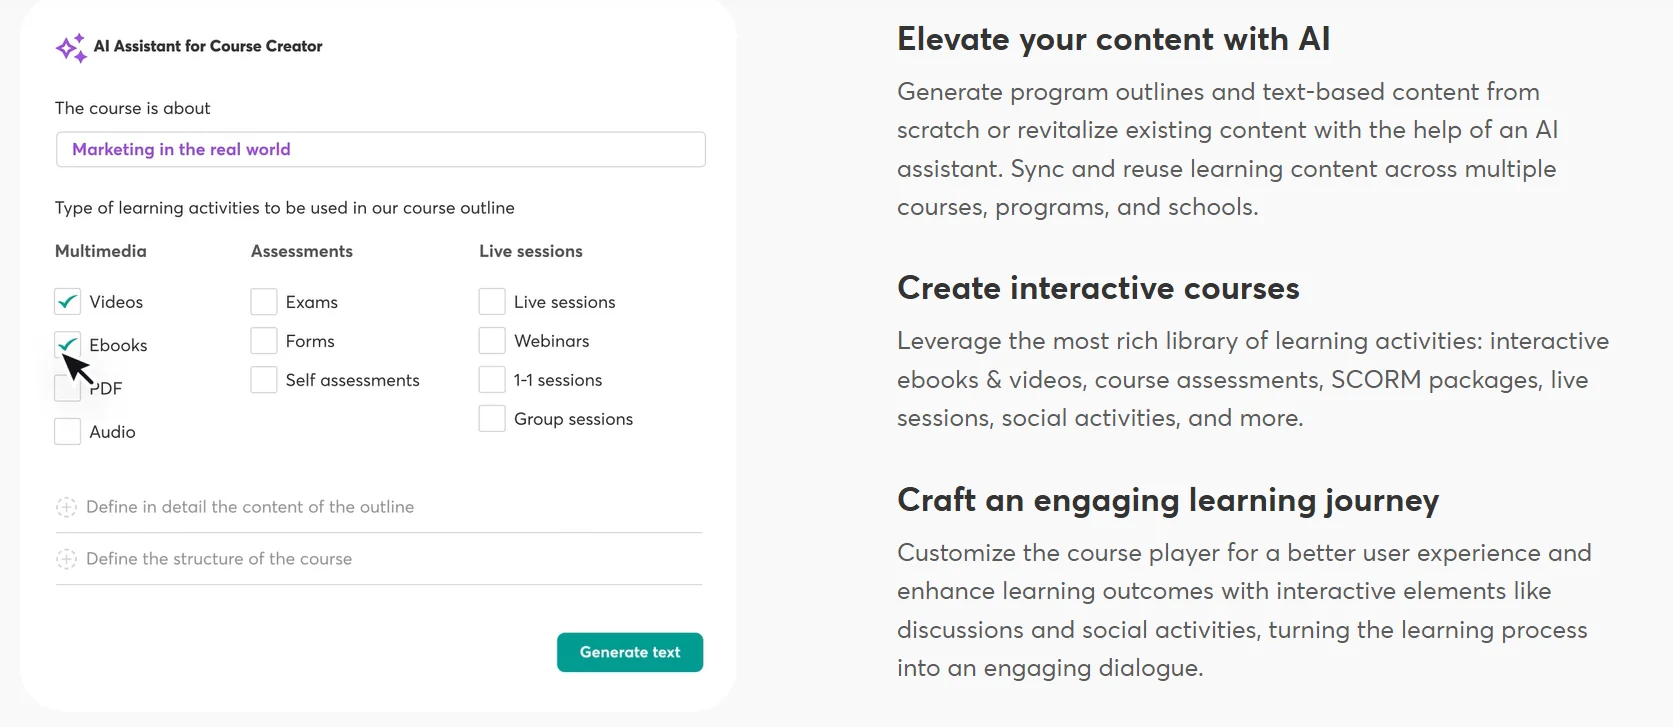Enable the PDF checkbox
The image size is (1673, 727).
68,388
